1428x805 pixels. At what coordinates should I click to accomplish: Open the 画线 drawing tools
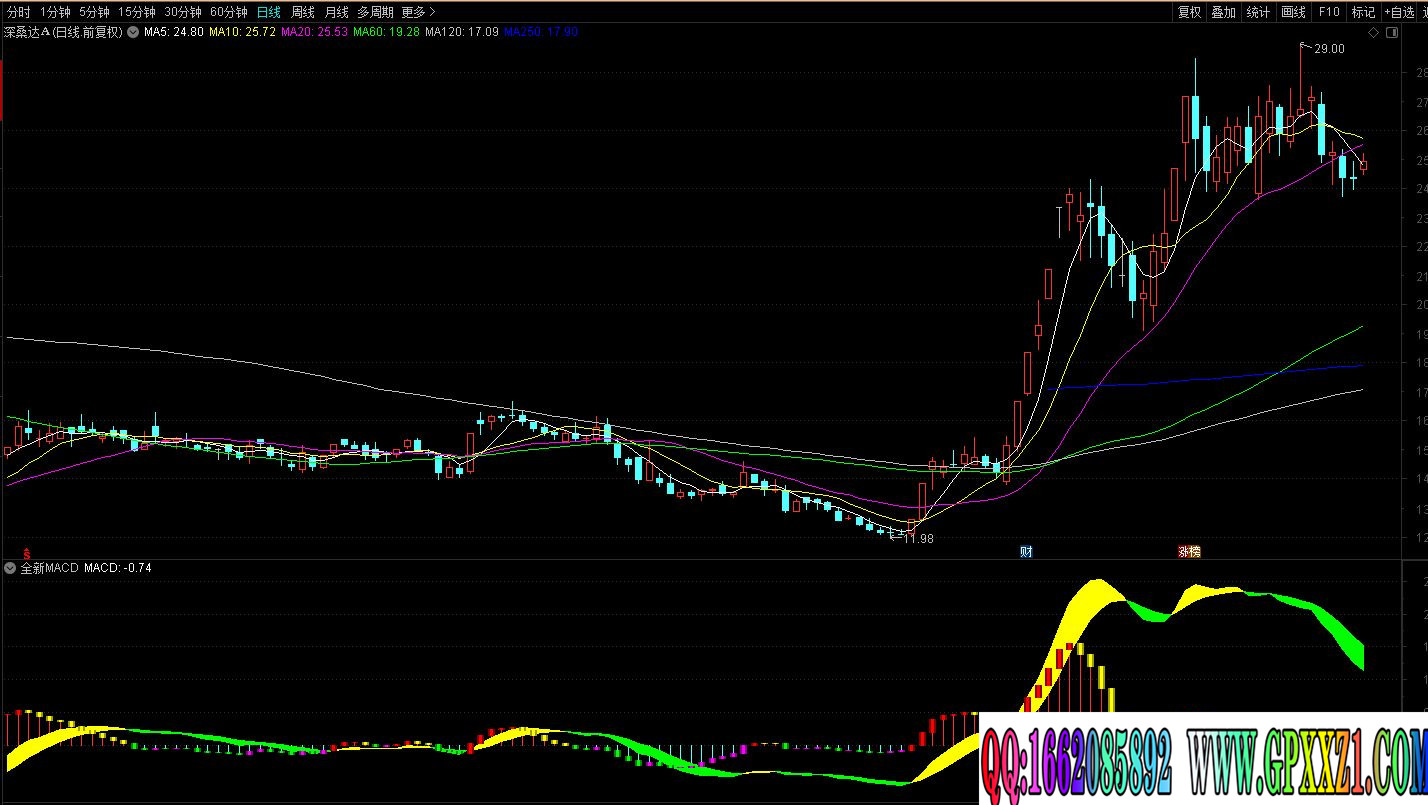pyautogui.click(x=1293, y=12)
